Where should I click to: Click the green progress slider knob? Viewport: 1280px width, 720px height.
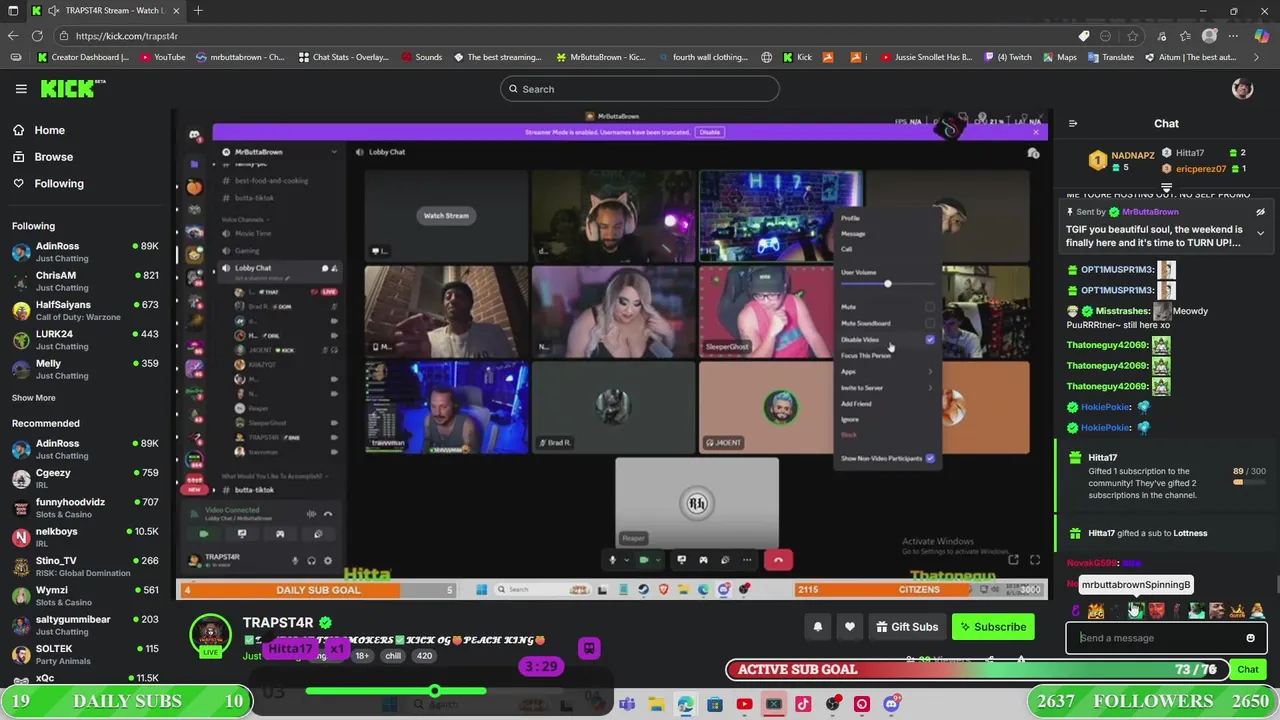pos(434,691)
